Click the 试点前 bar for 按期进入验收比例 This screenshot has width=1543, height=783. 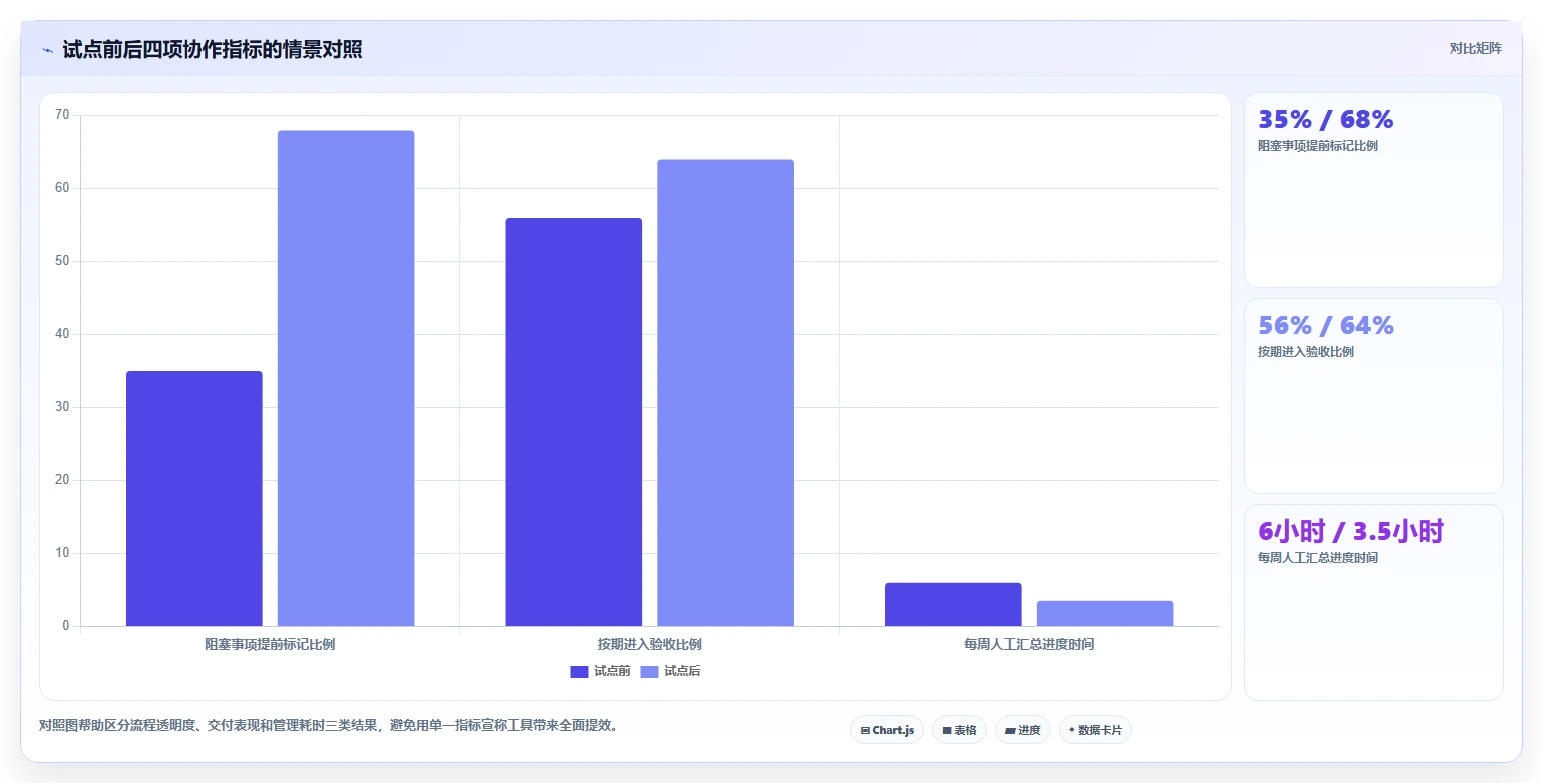pos(574,422)
